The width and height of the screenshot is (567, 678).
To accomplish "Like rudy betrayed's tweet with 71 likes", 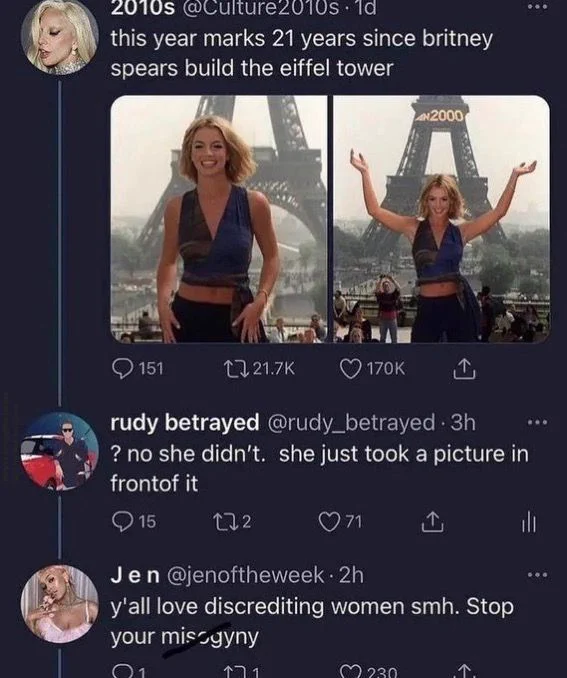I will pos(340,521).
